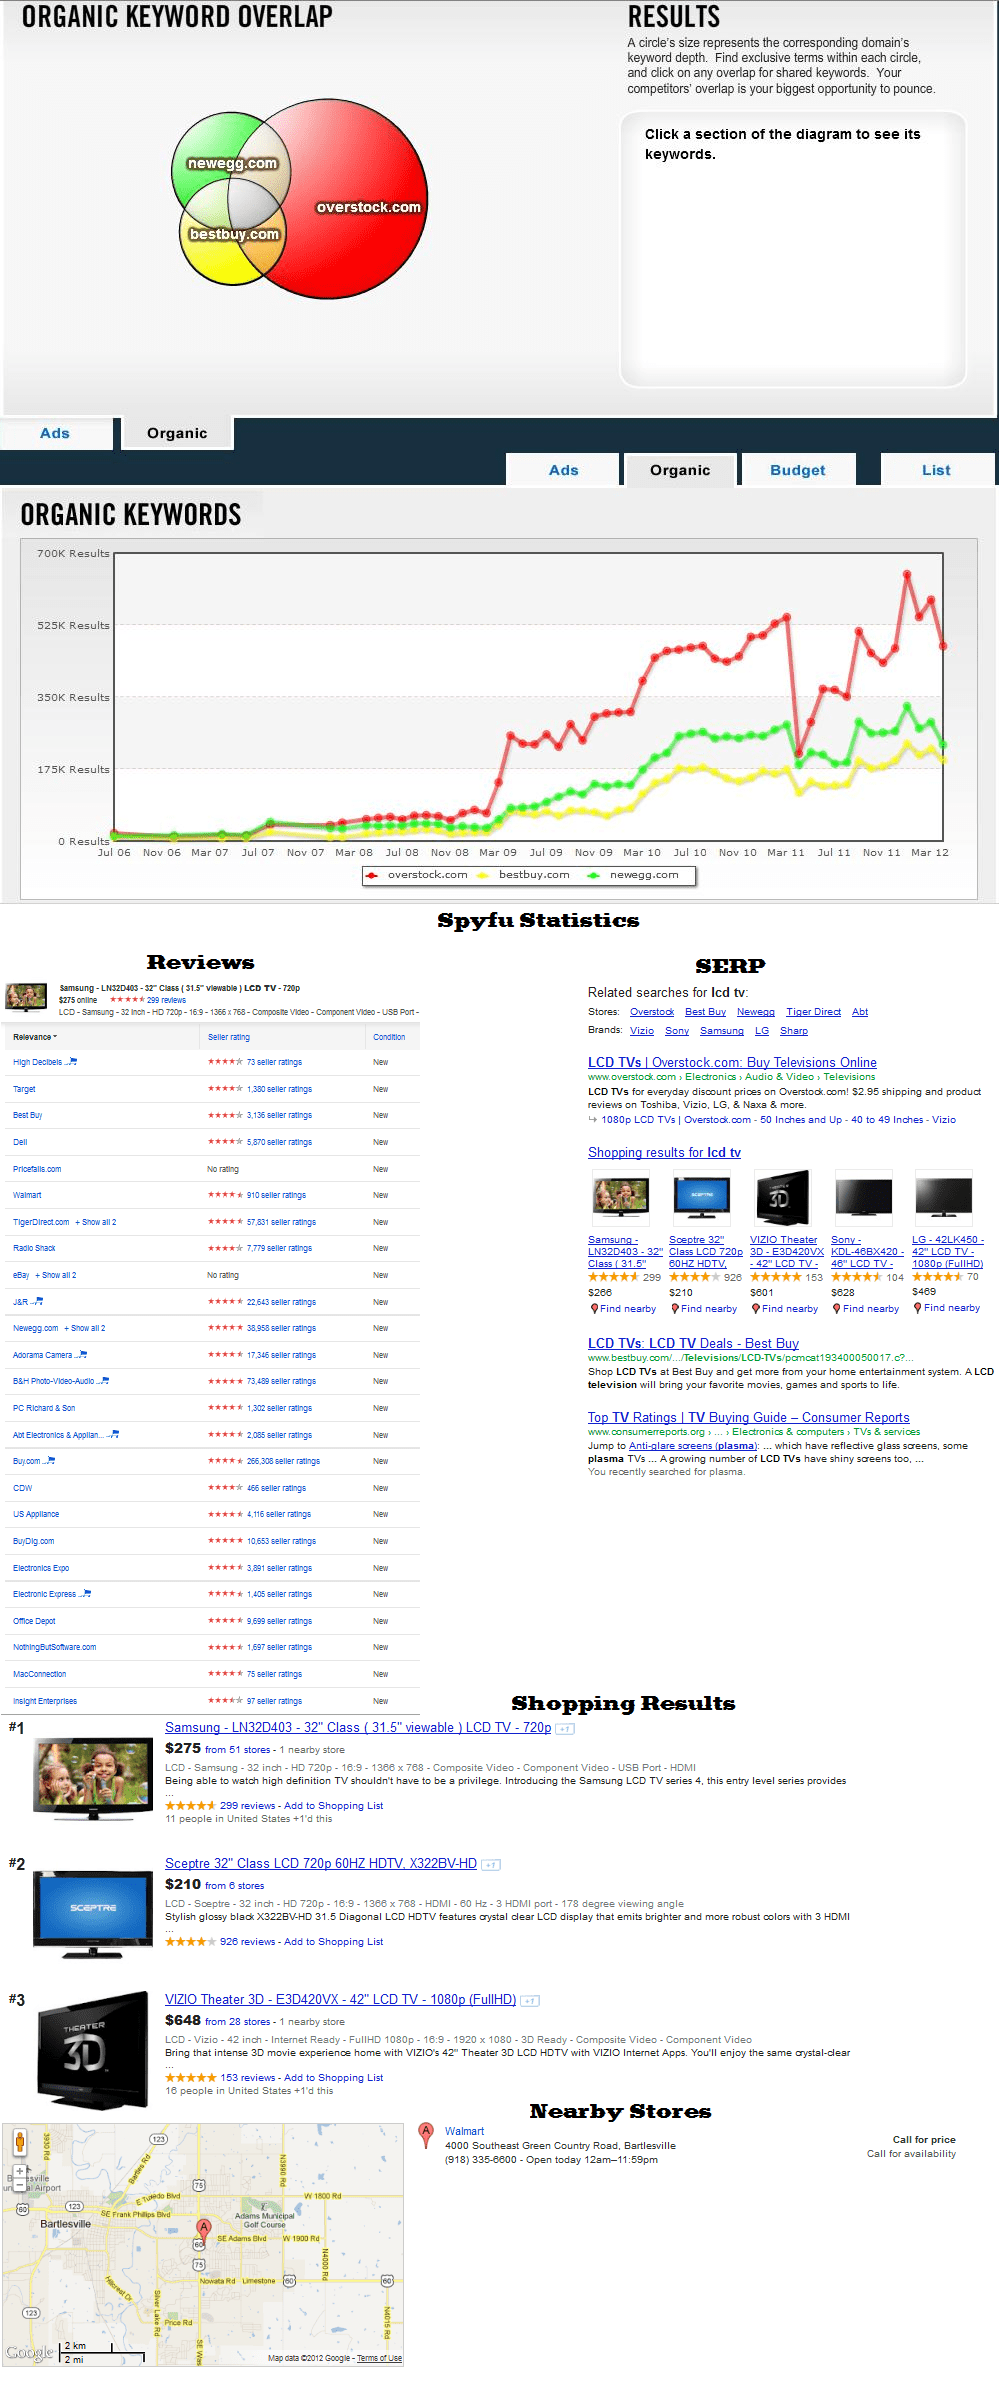Open LCD TV Deals - Best Buy link
Screen dimensions: 999x2383
coord(693,1343)
